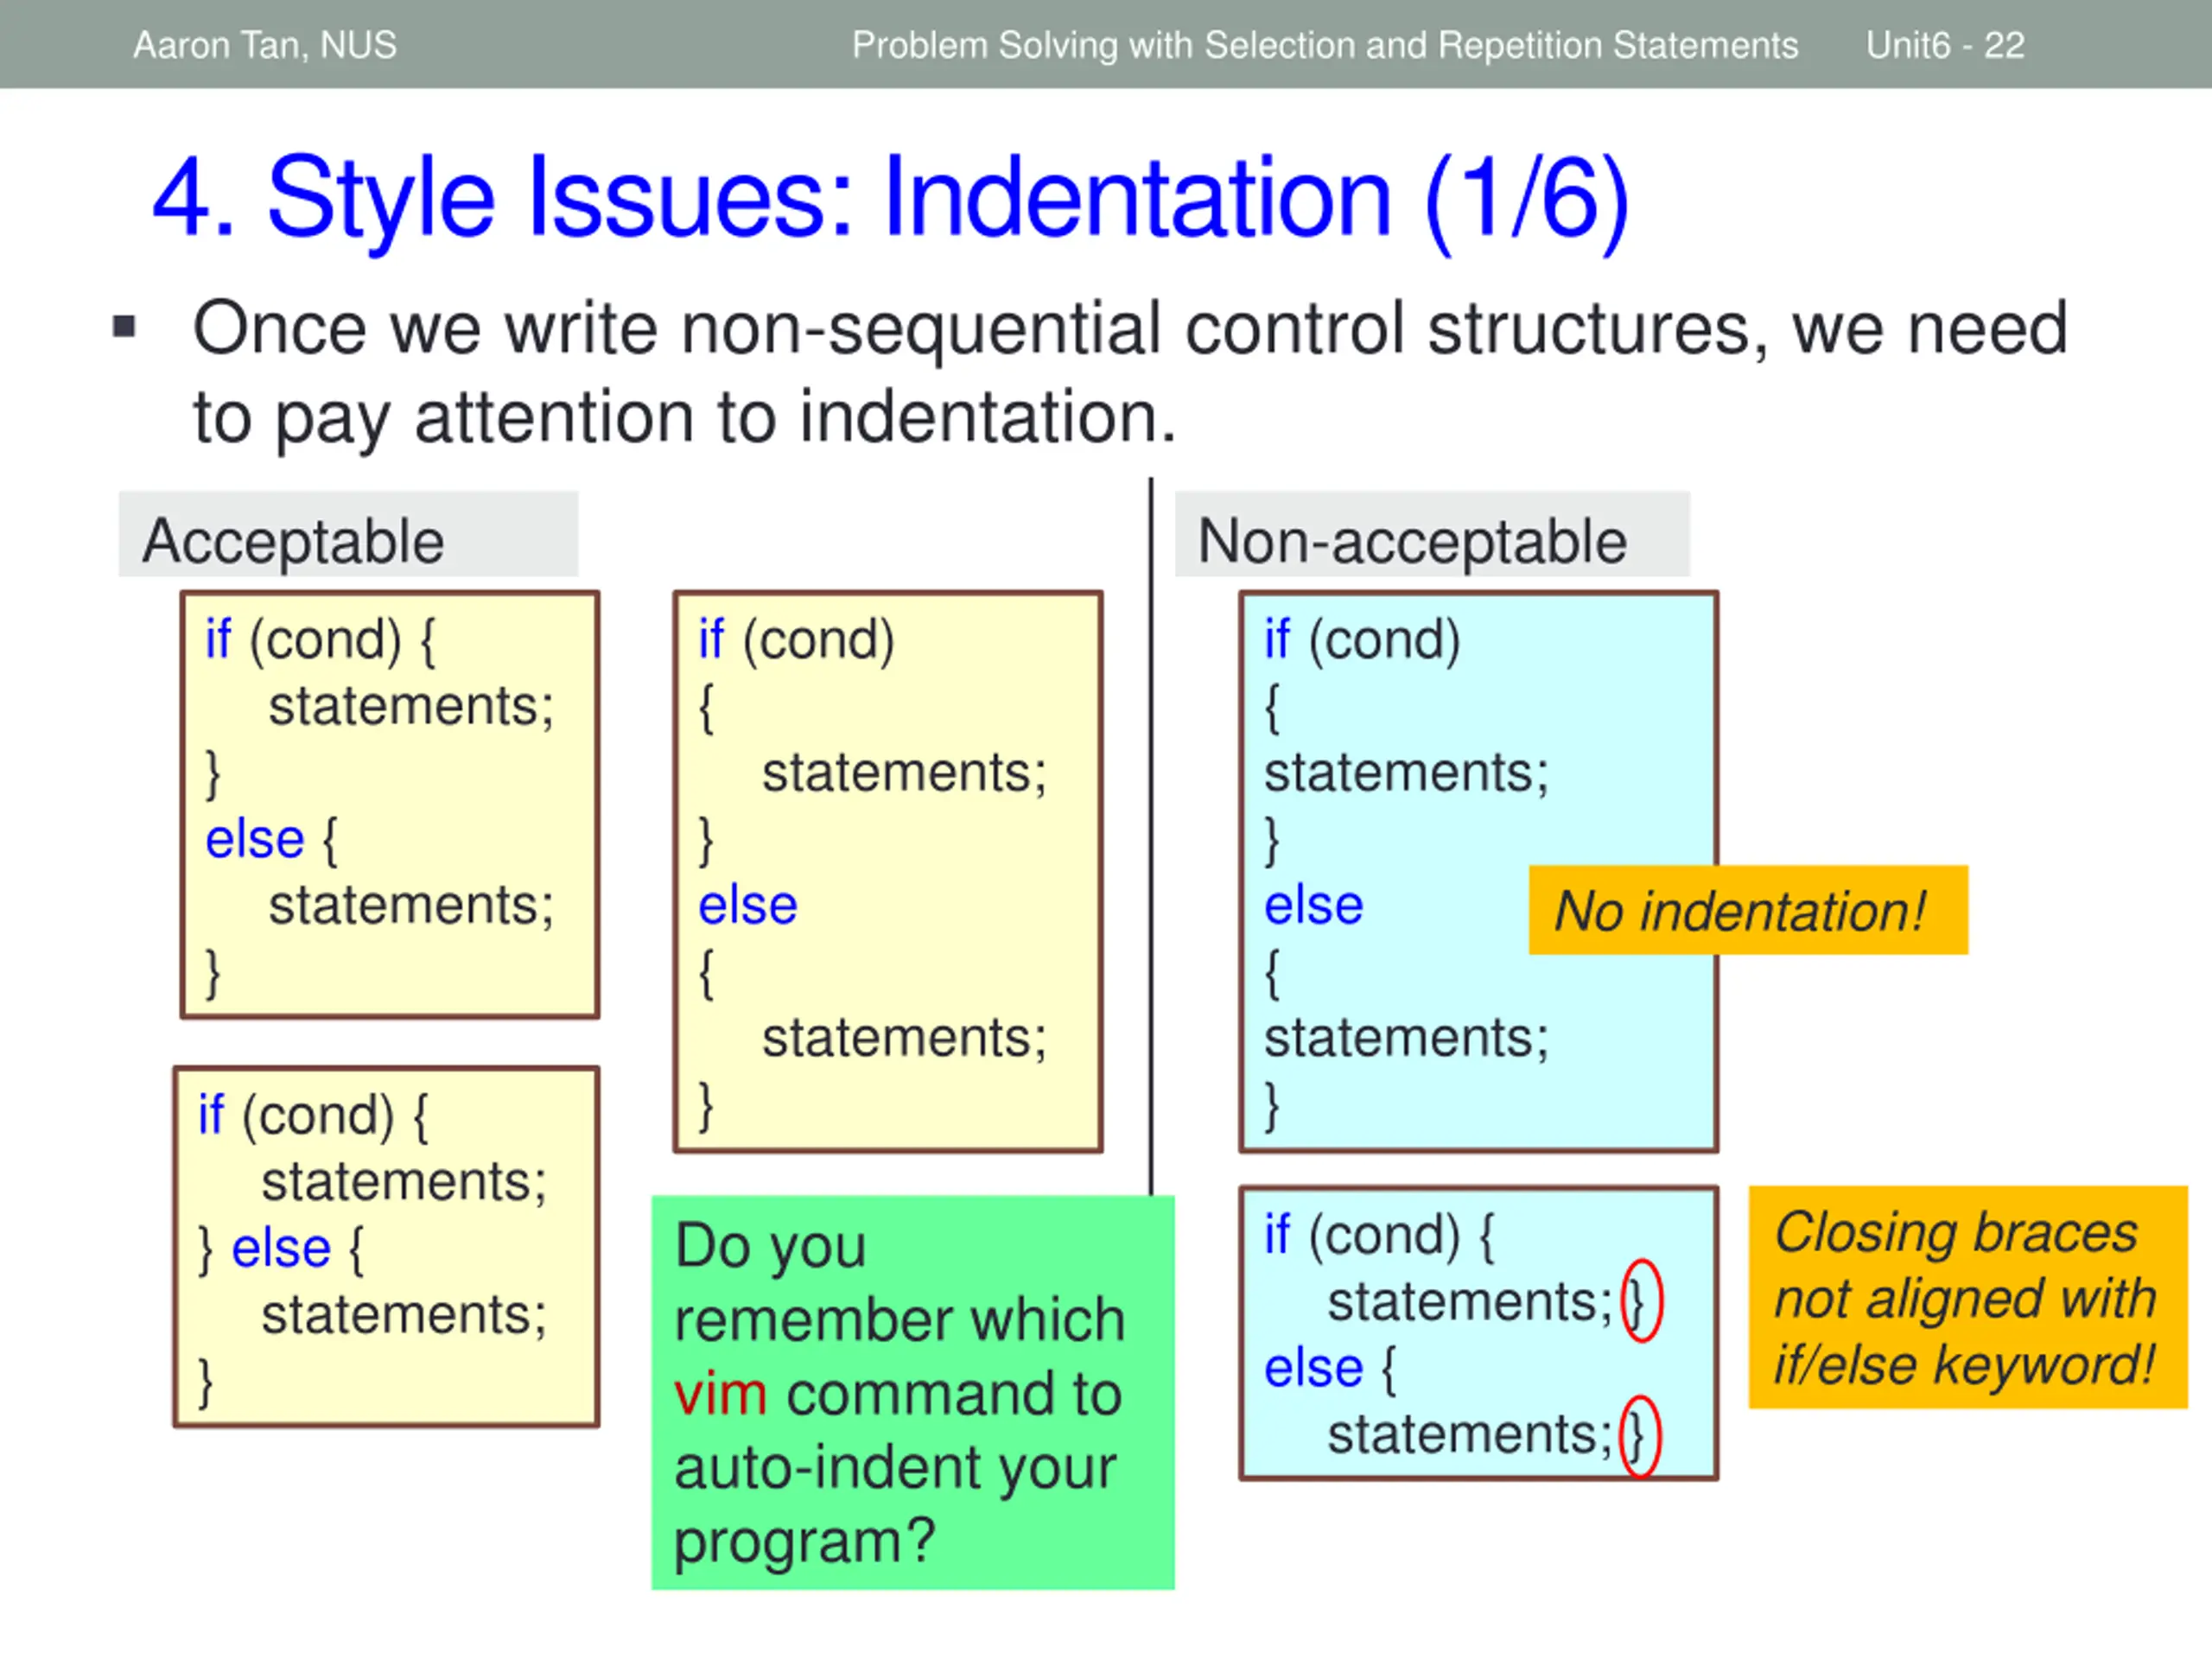
Task: Click "if (cond) {" in the bottom-right cyan box
Action: pos(1379,1236)
